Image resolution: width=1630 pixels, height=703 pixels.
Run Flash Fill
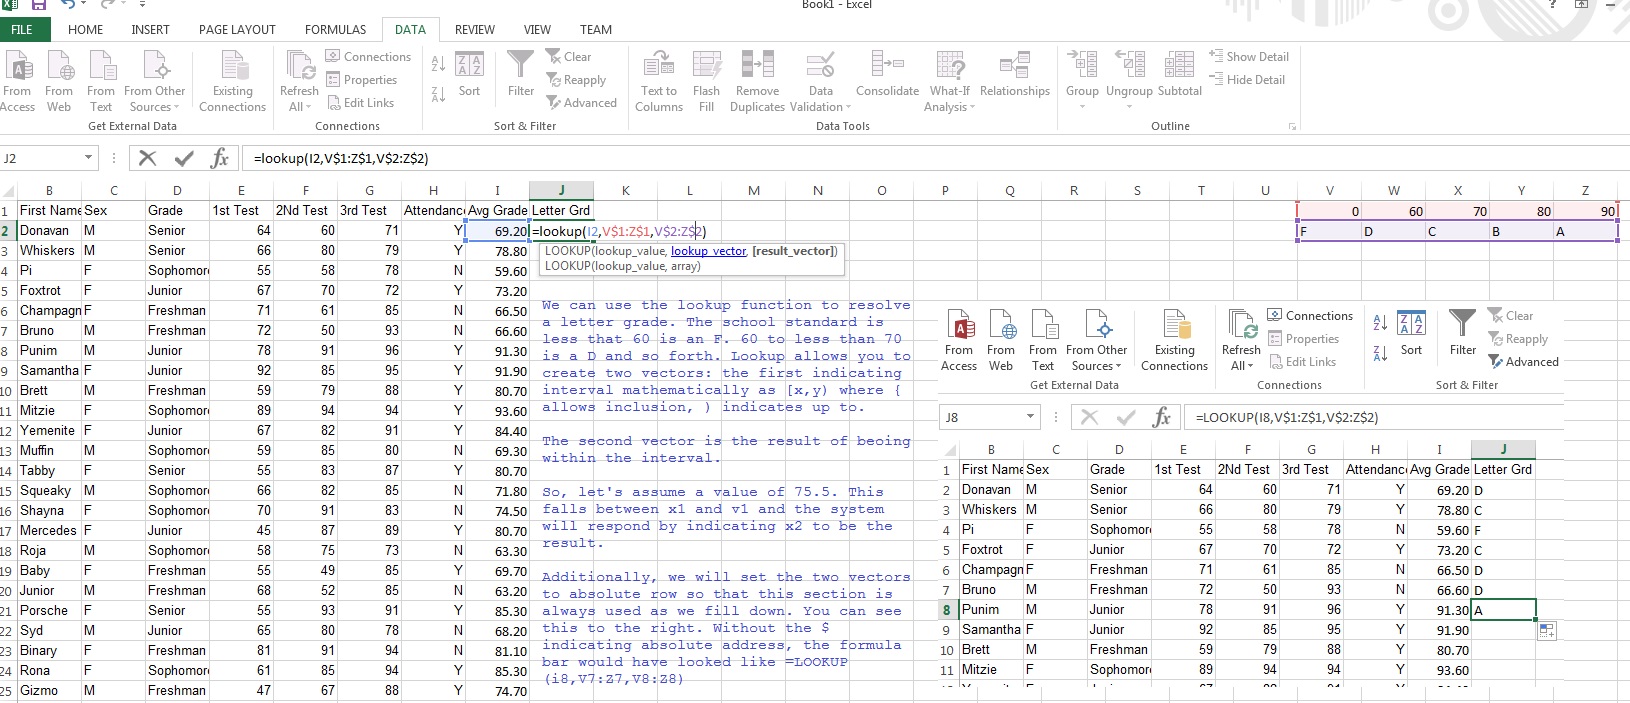point(706,81)
